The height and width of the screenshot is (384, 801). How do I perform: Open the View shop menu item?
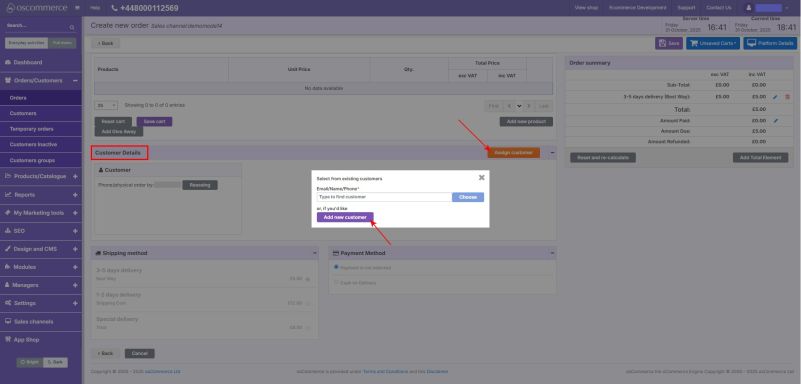pos(586,8)
